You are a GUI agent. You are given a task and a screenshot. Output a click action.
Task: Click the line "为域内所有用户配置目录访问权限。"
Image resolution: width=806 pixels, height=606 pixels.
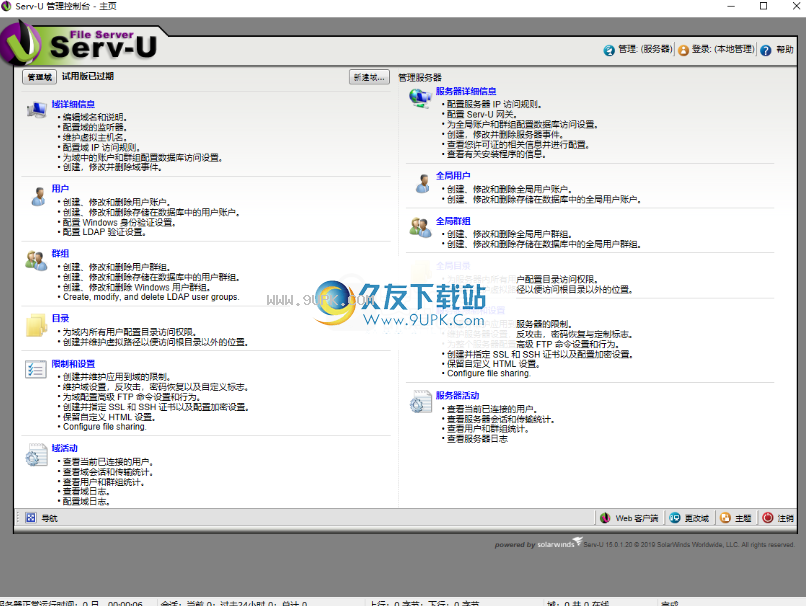pyautogui.click(x=130, y=332)
